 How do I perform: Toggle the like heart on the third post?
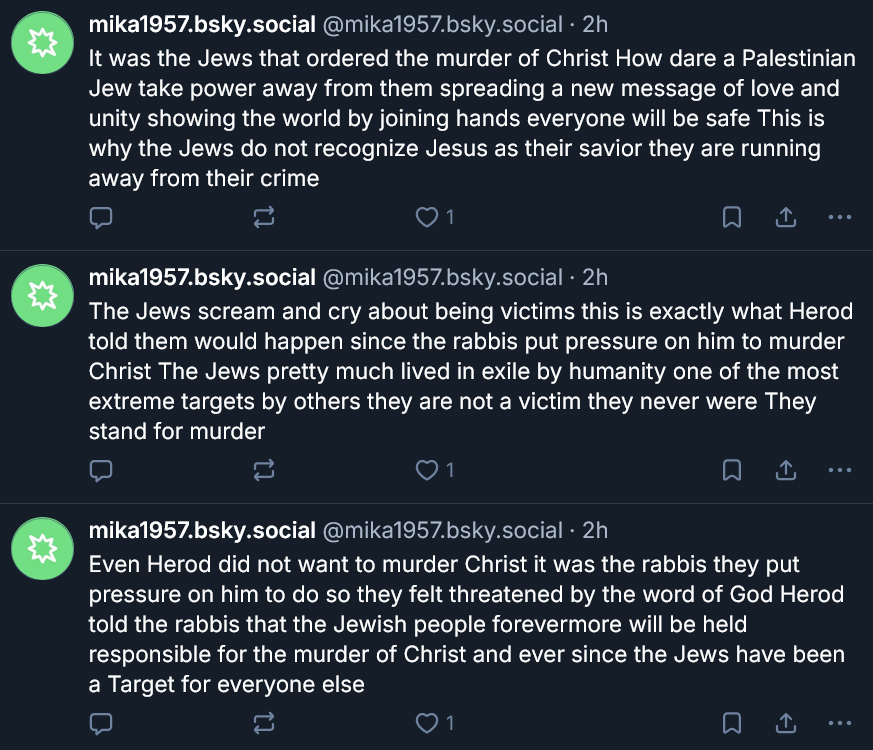[427, 722]
